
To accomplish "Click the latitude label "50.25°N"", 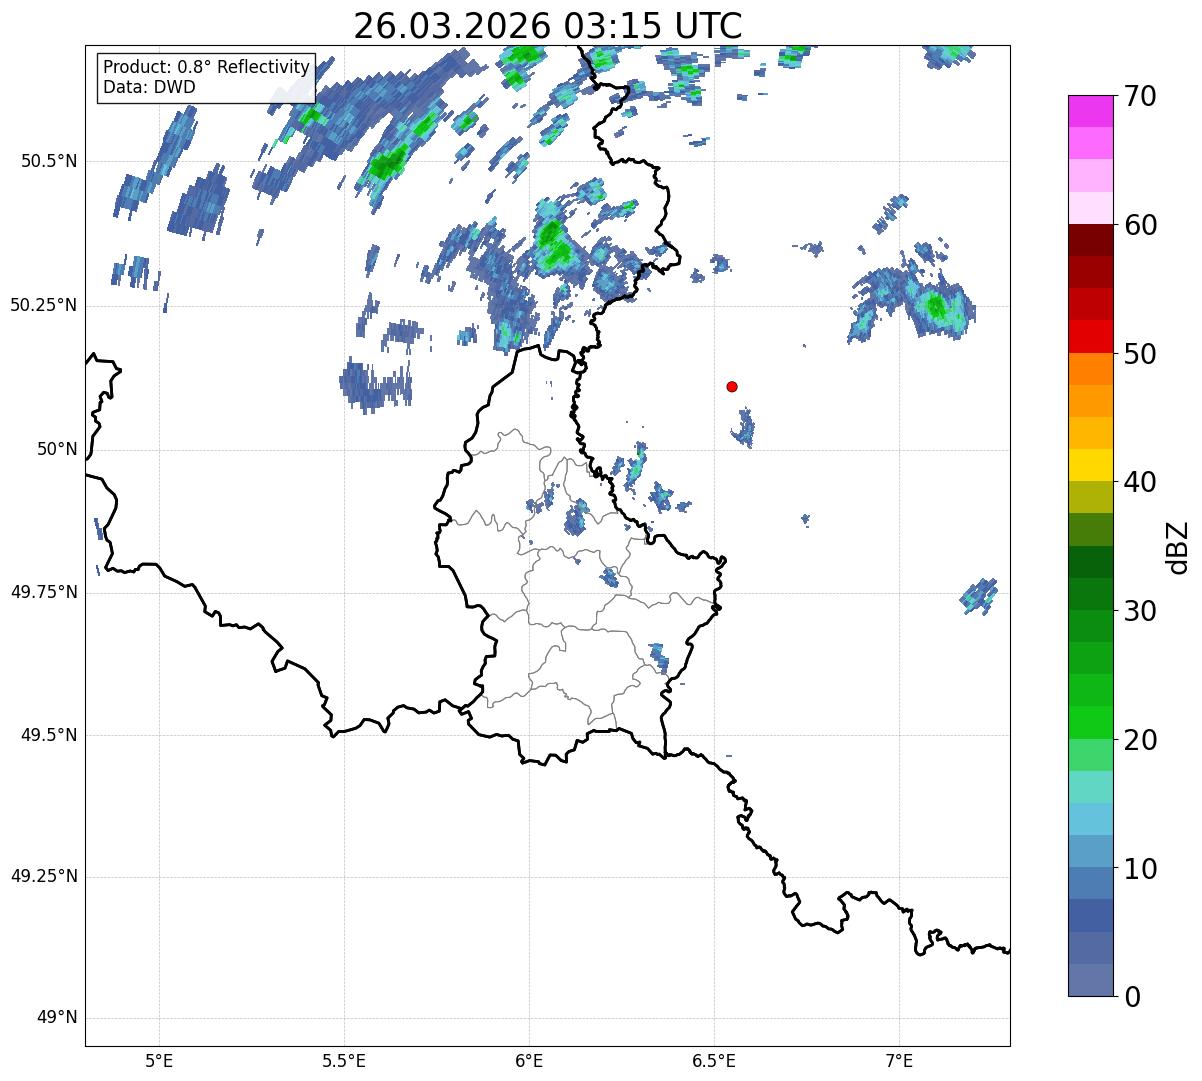I will click(44, 305).
